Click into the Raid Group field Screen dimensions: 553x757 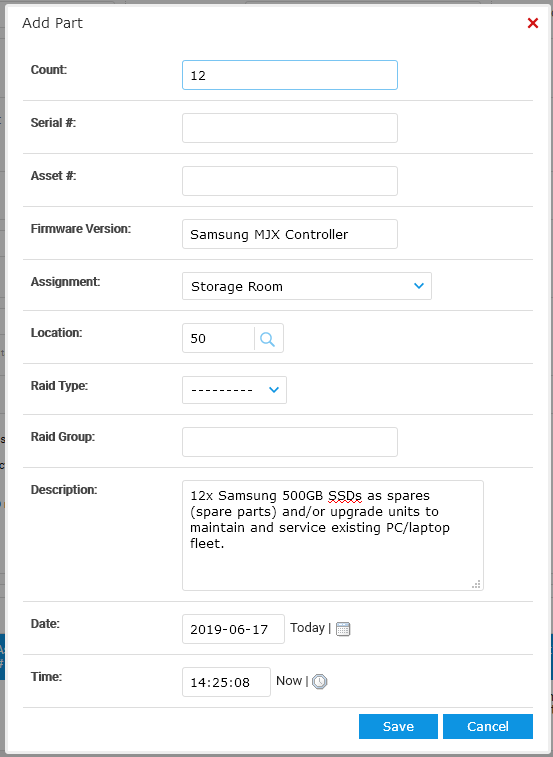290,442
